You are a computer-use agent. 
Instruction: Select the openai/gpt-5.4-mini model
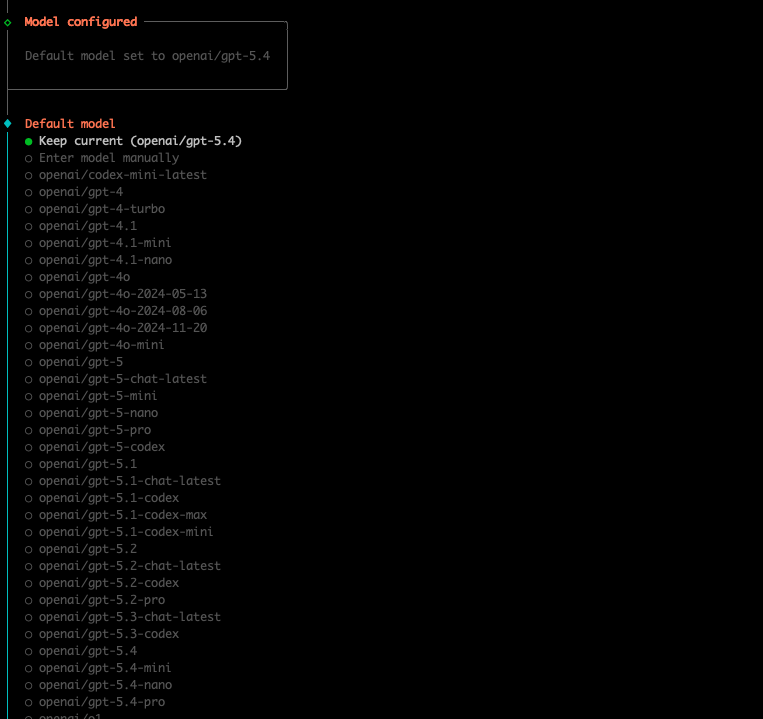click(x=105, y=668)
